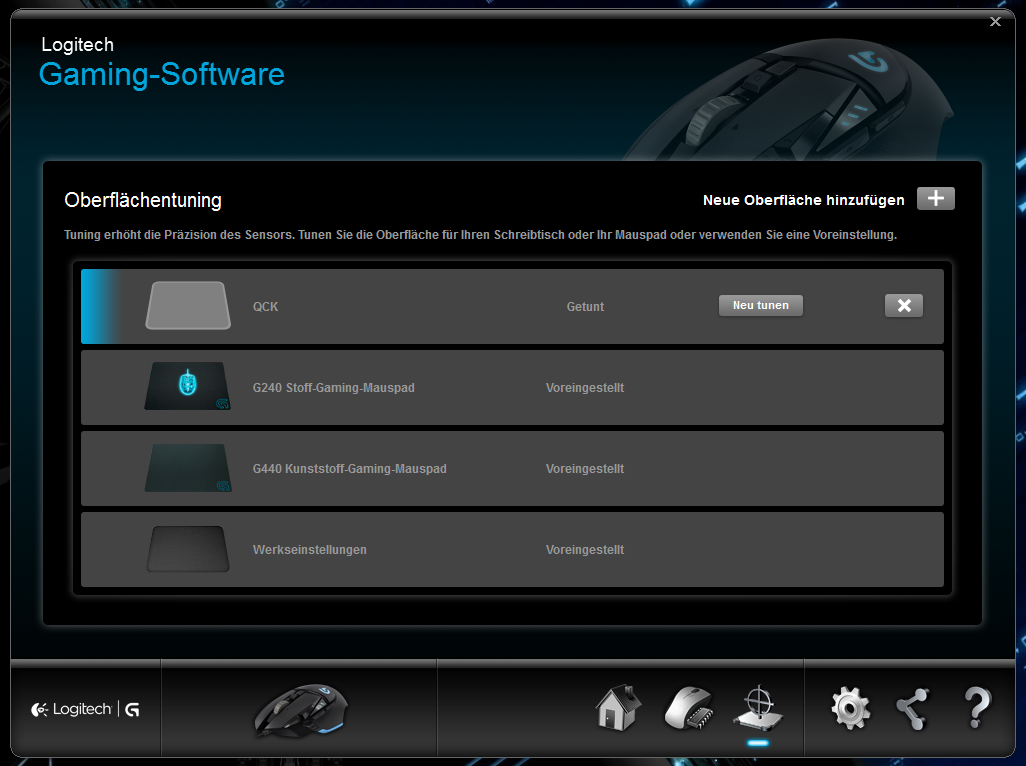Image resolution: width=1026 pixels, height=766 pixels.
Task: Open on-board memory mouse customization icon
Action: pyautogui.click(x=689, y=708)
